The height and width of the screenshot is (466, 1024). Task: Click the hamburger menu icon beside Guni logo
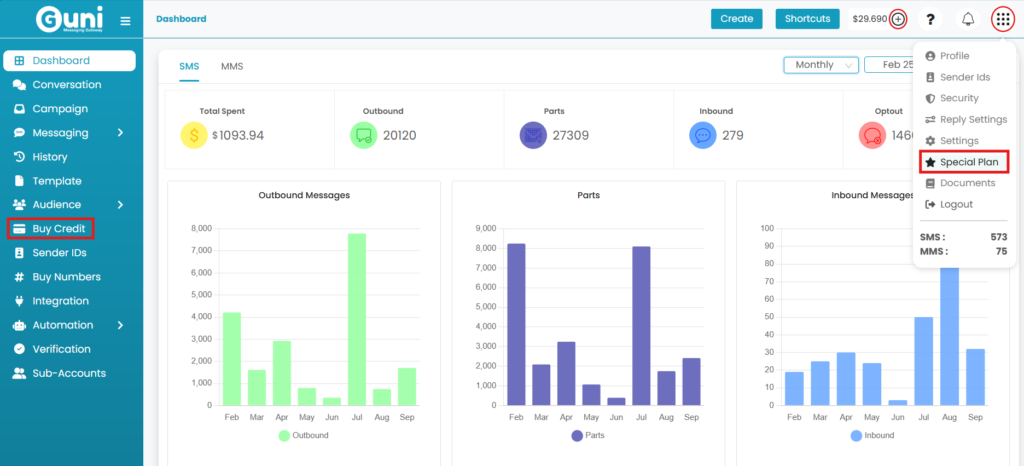pos(125,20)
